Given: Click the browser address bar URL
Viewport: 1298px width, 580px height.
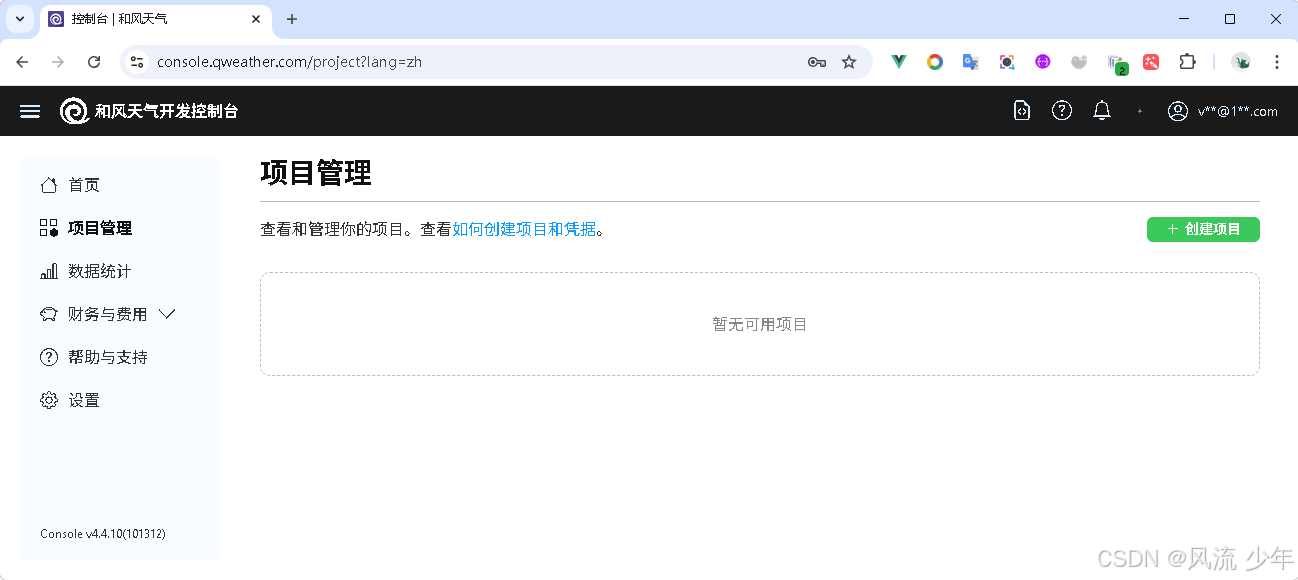Looking at the screenshot, I should pos(290,62).
